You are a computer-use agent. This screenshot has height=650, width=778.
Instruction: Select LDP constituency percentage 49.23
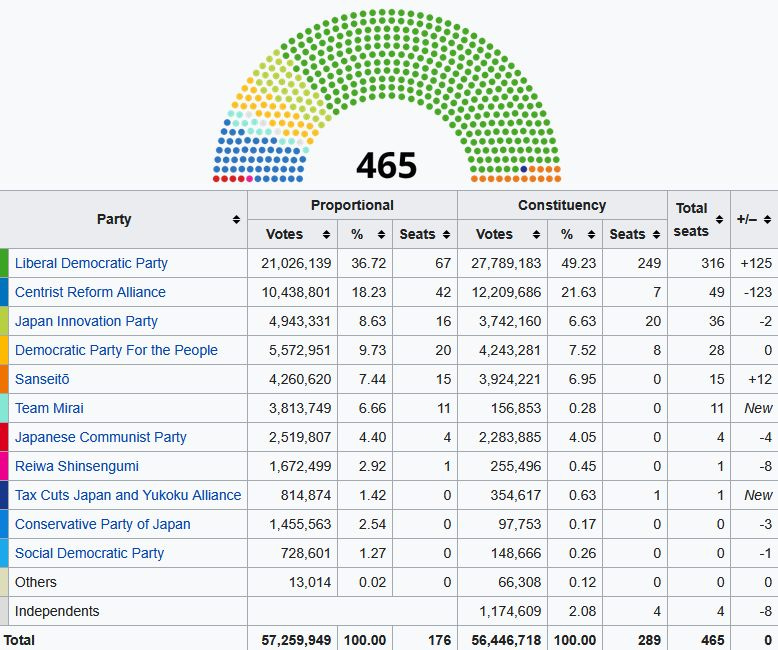(579, 263)
